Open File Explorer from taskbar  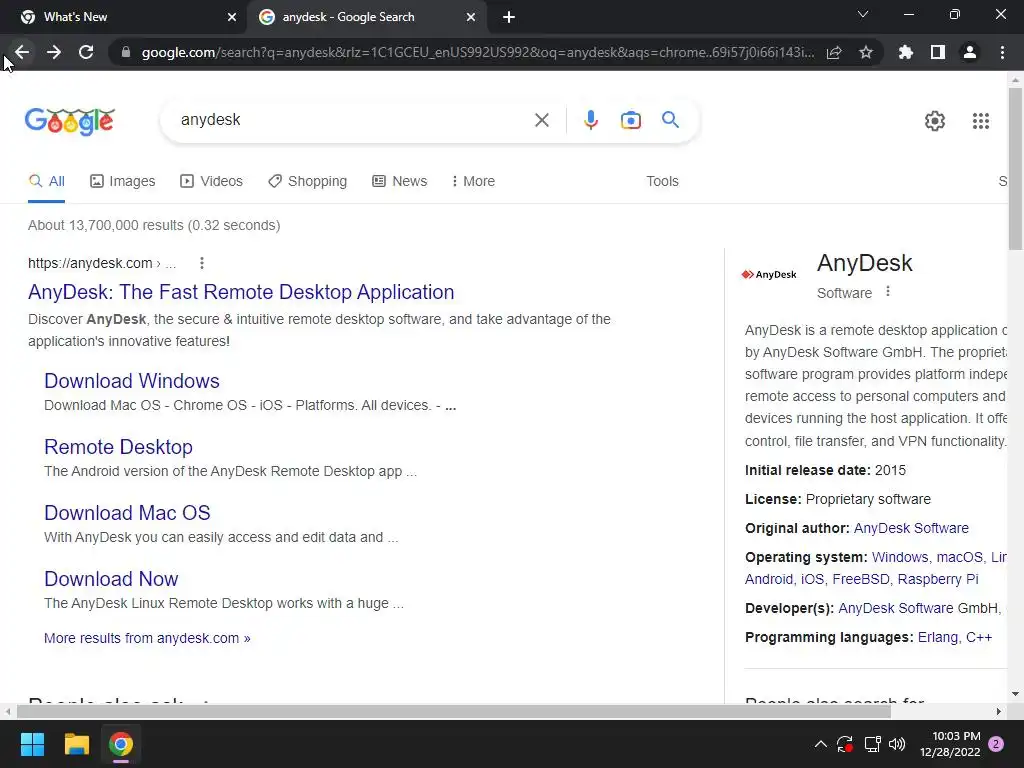pos(76,744)
